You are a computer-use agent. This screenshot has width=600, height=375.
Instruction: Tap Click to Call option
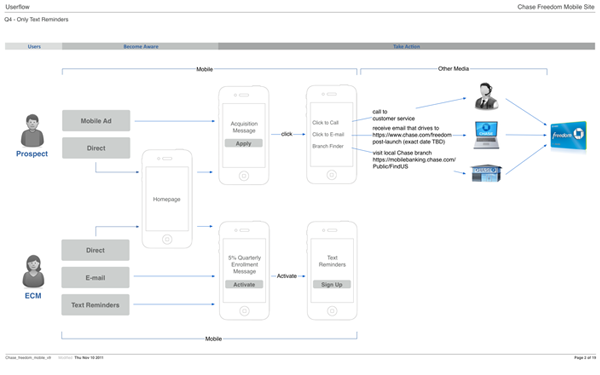[x=325, y=122]
